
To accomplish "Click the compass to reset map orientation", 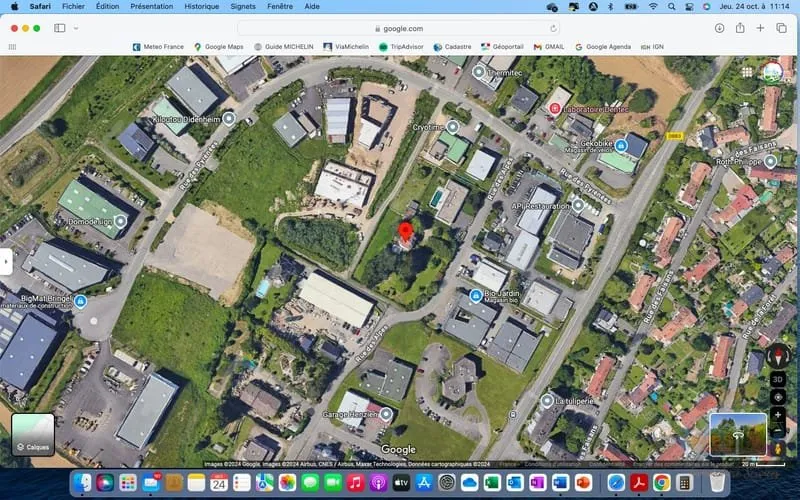I will pos(778,356).
